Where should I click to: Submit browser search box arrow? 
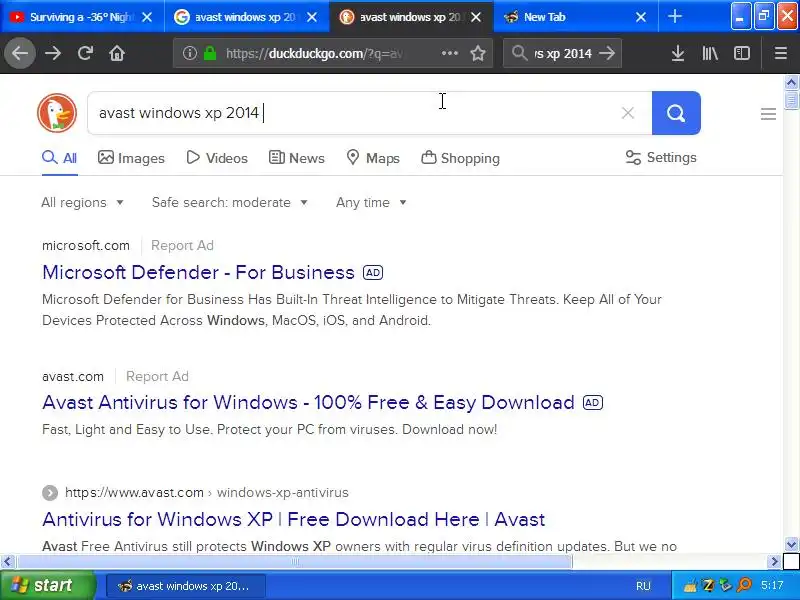607,53
